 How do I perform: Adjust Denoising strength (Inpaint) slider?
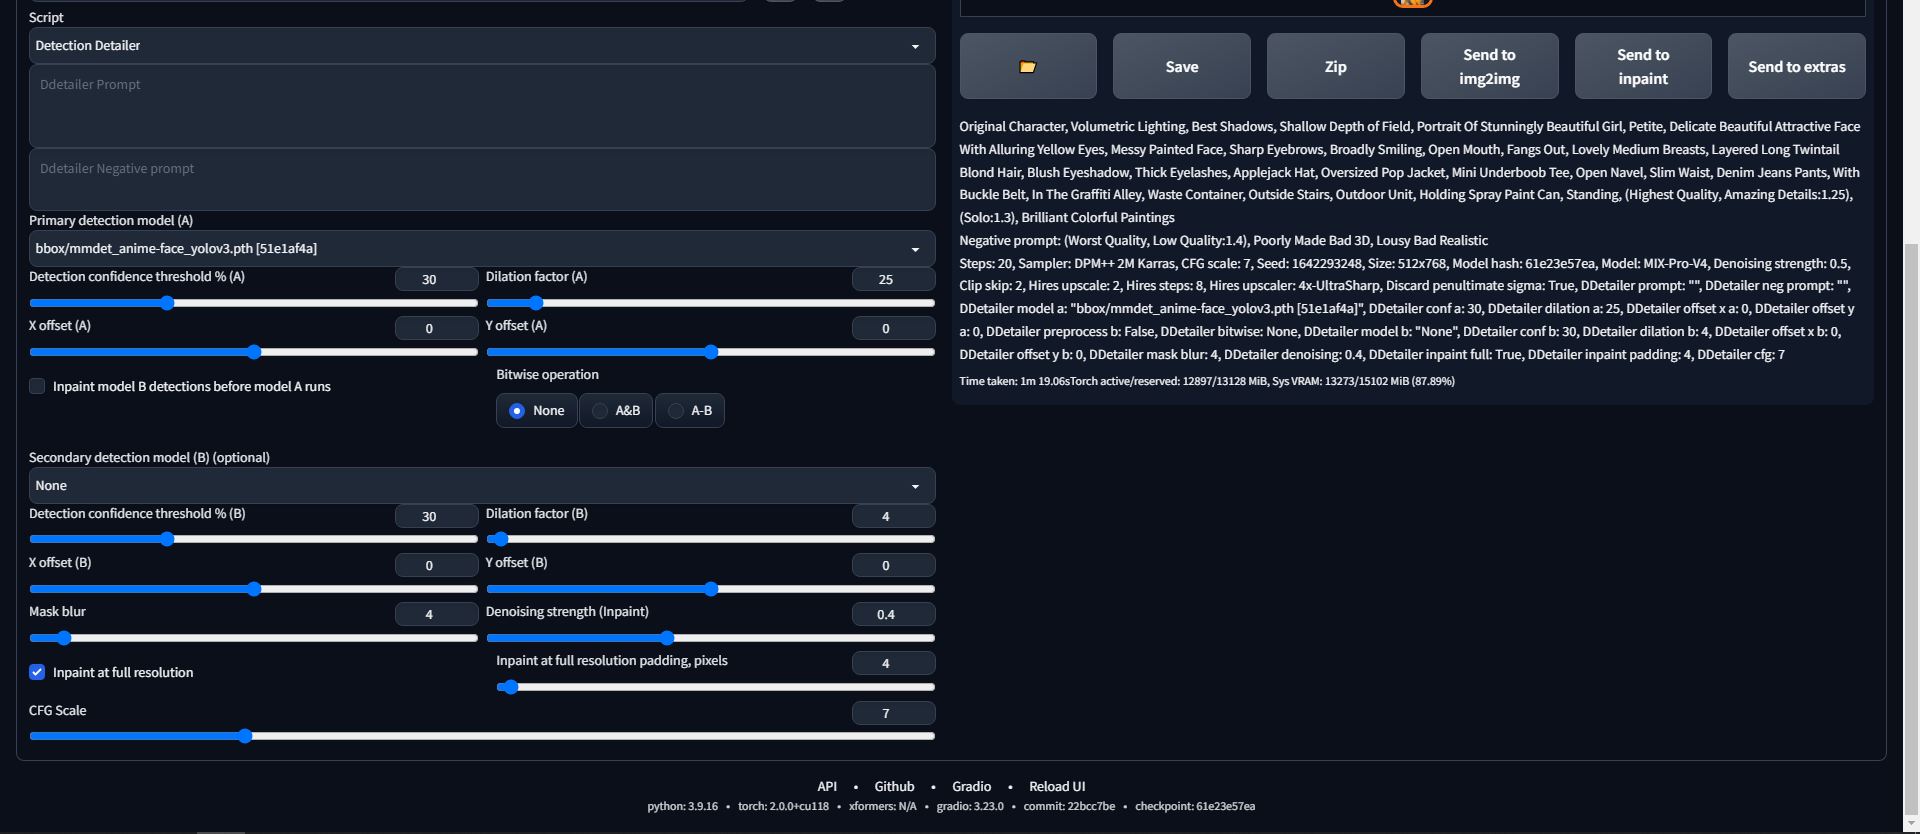pyautogui.click(x=710, y=638)
